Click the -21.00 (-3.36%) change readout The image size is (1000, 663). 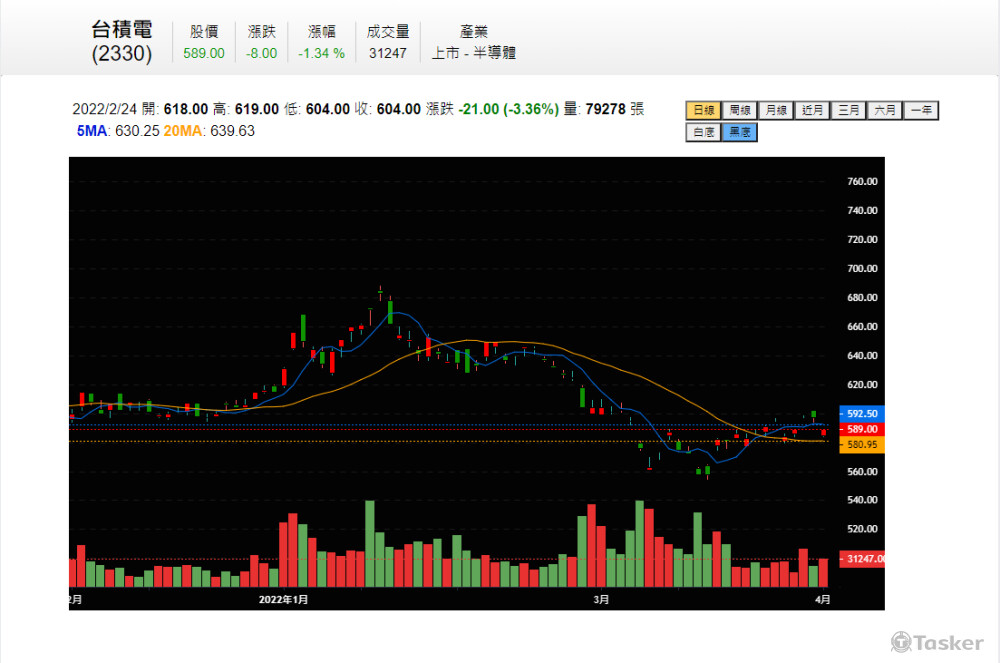tap(509, 109)
